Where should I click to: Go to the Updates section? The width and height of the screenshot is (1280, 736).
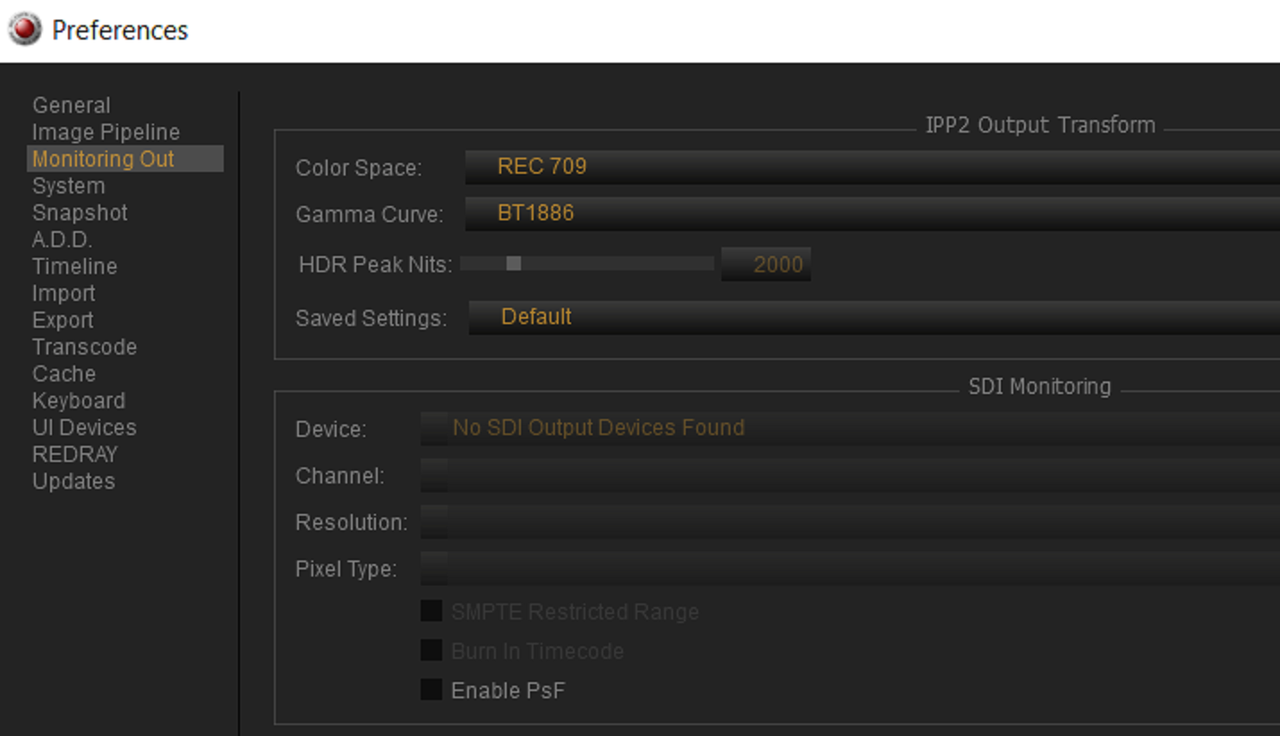pyautogui.click(x=74, y=482)
